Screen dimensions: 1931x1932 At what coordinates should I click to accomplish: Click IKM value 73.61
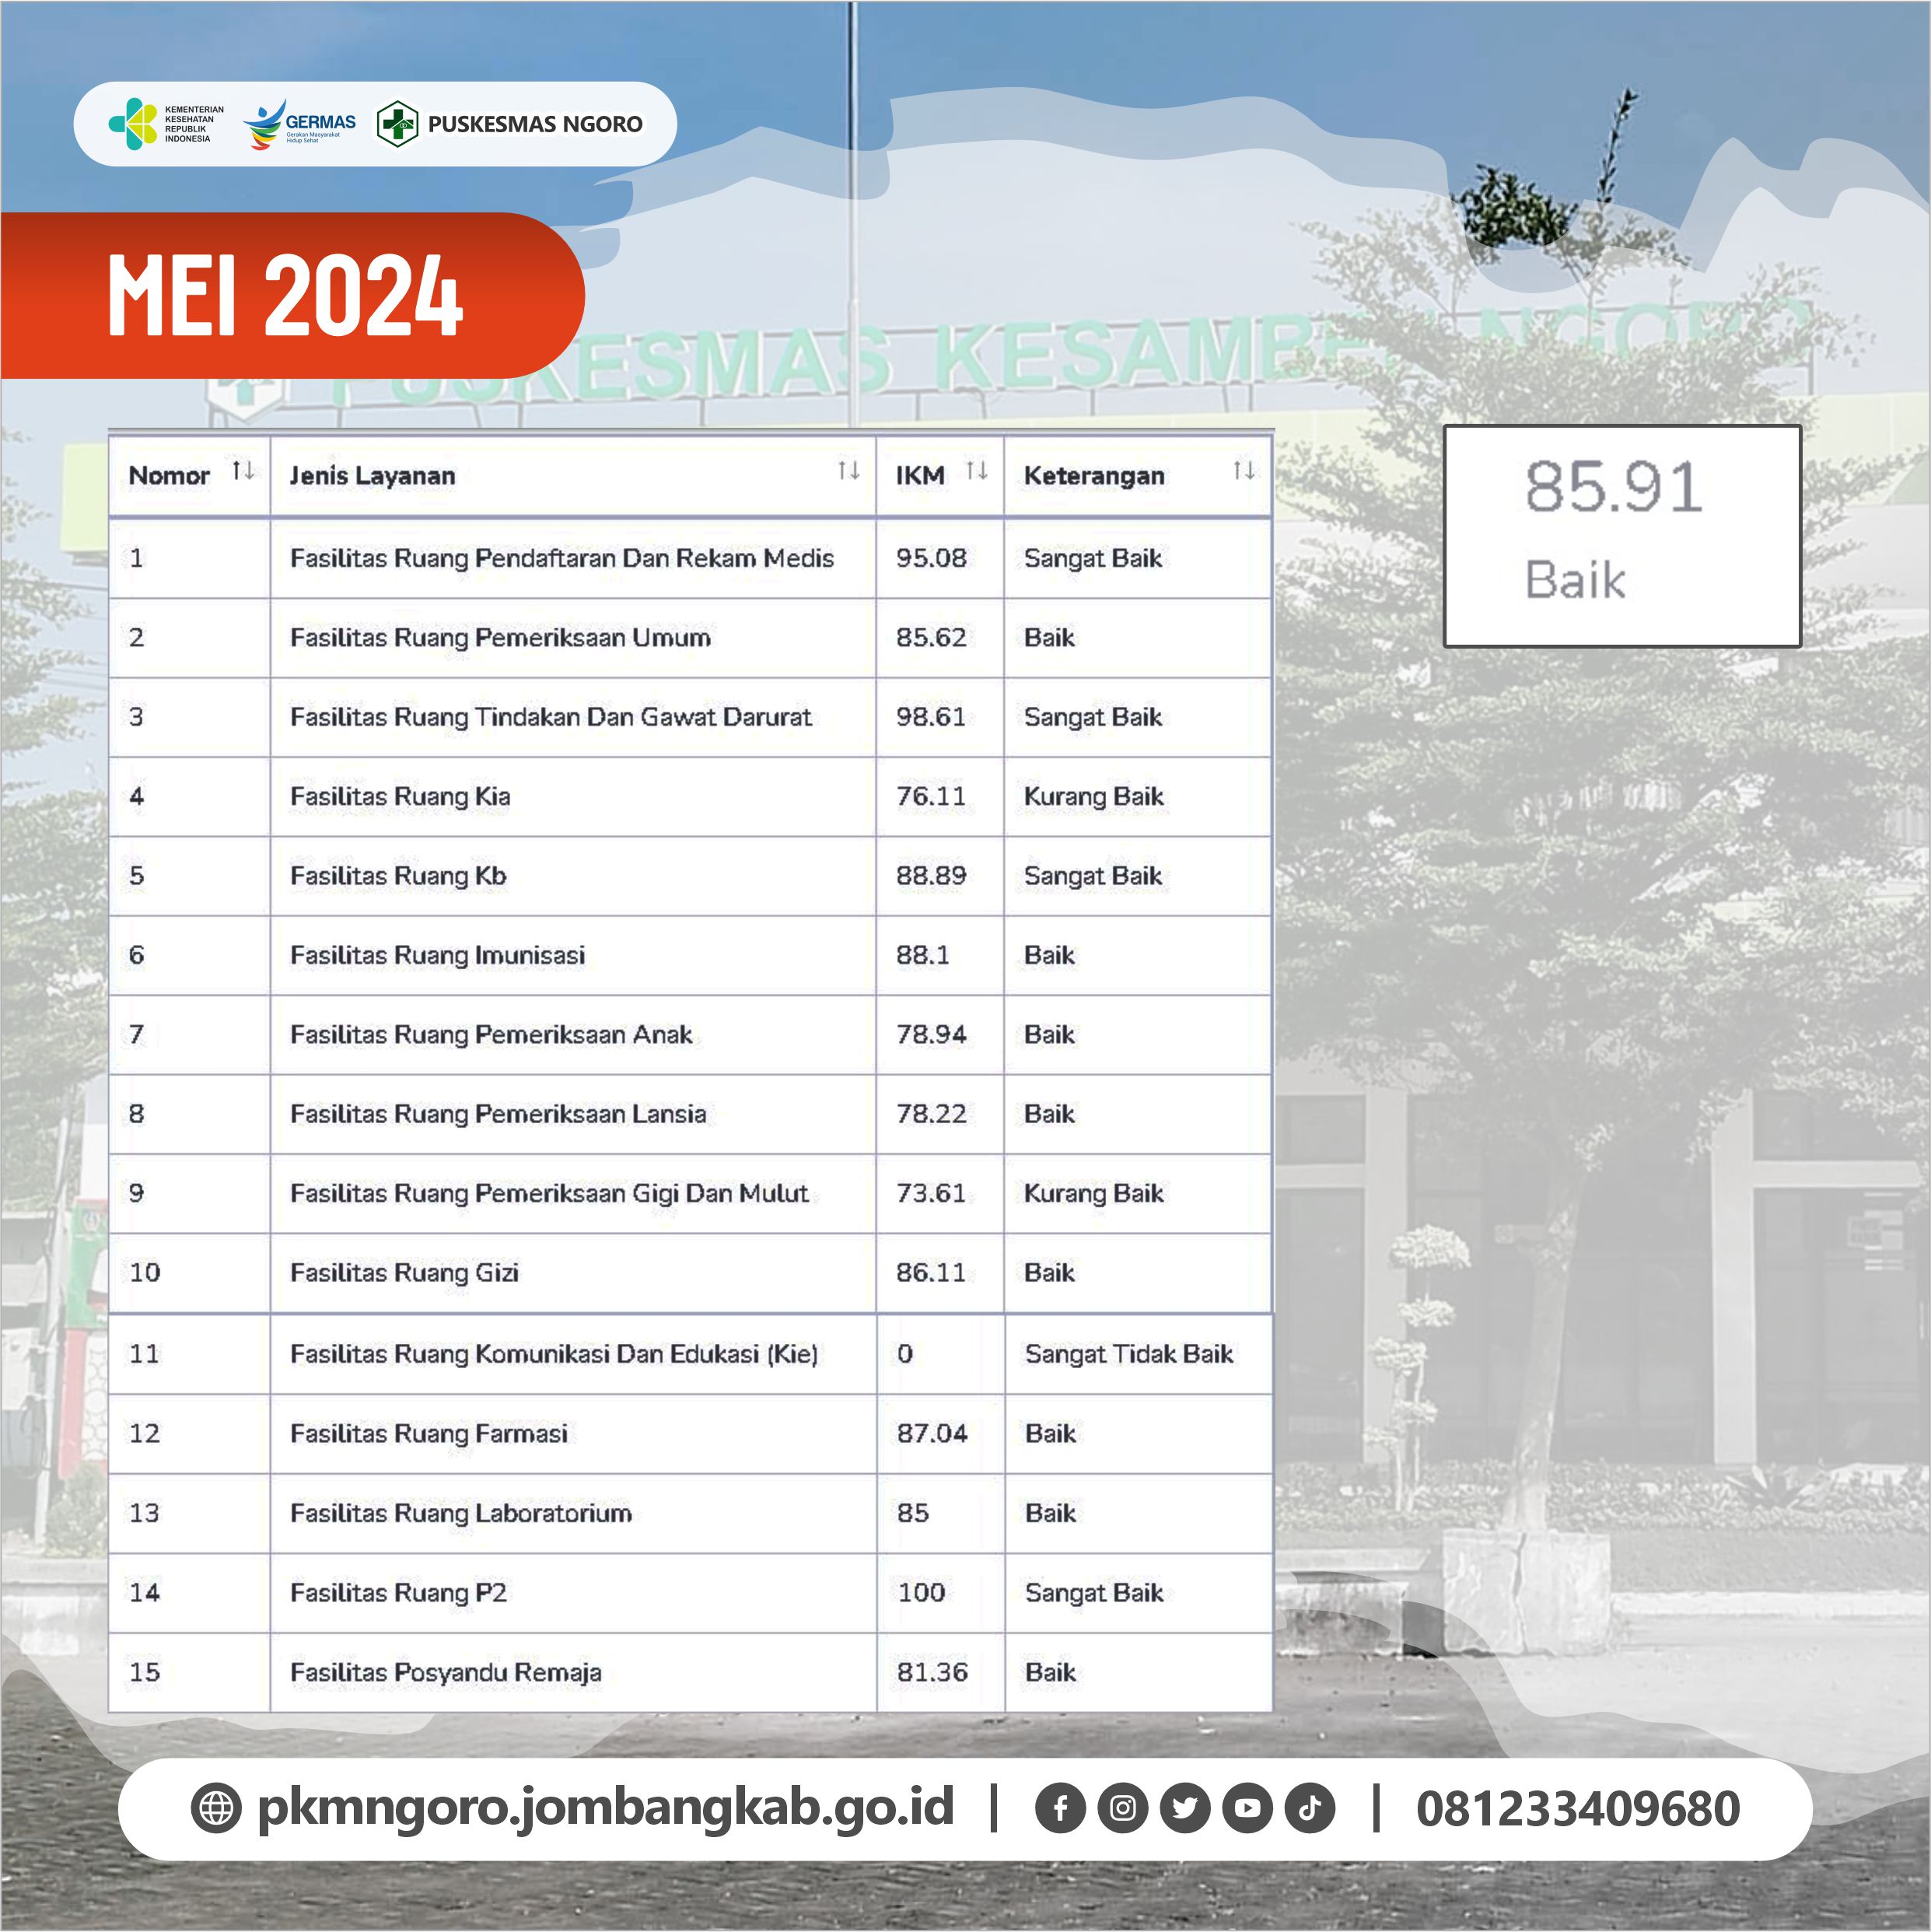931,1193
